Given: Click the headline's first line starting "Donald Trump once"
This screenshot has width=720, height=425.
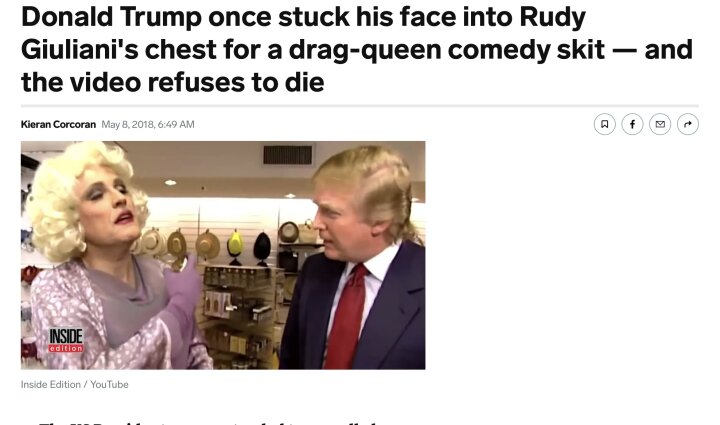Looking at the screenshot, I should pos(303,17).
